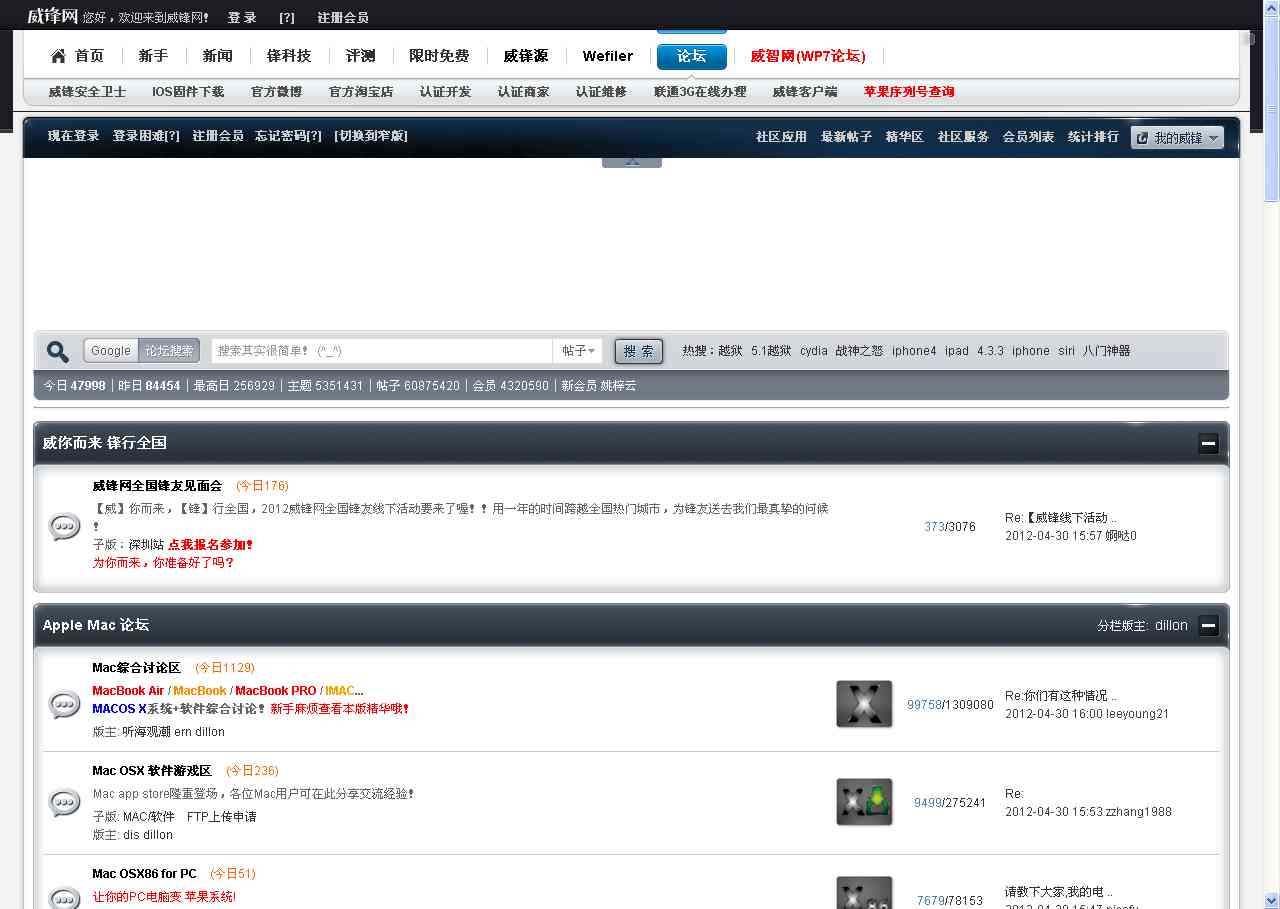Click the forum search text field
Image resolution: width=1280 pixels, height=909 pixels.
click(382, 351)
